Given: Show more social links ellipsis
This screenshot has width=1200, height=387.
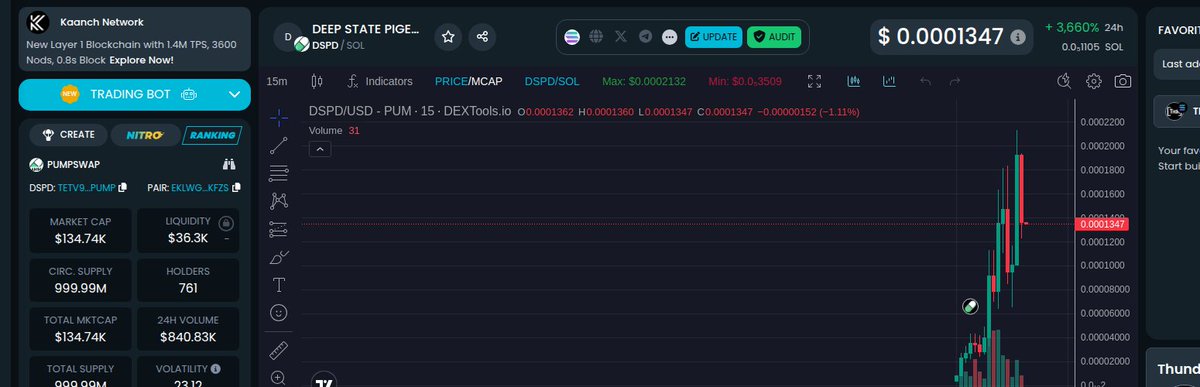Looking at the screenshot, I should click(x=669, y=37).
